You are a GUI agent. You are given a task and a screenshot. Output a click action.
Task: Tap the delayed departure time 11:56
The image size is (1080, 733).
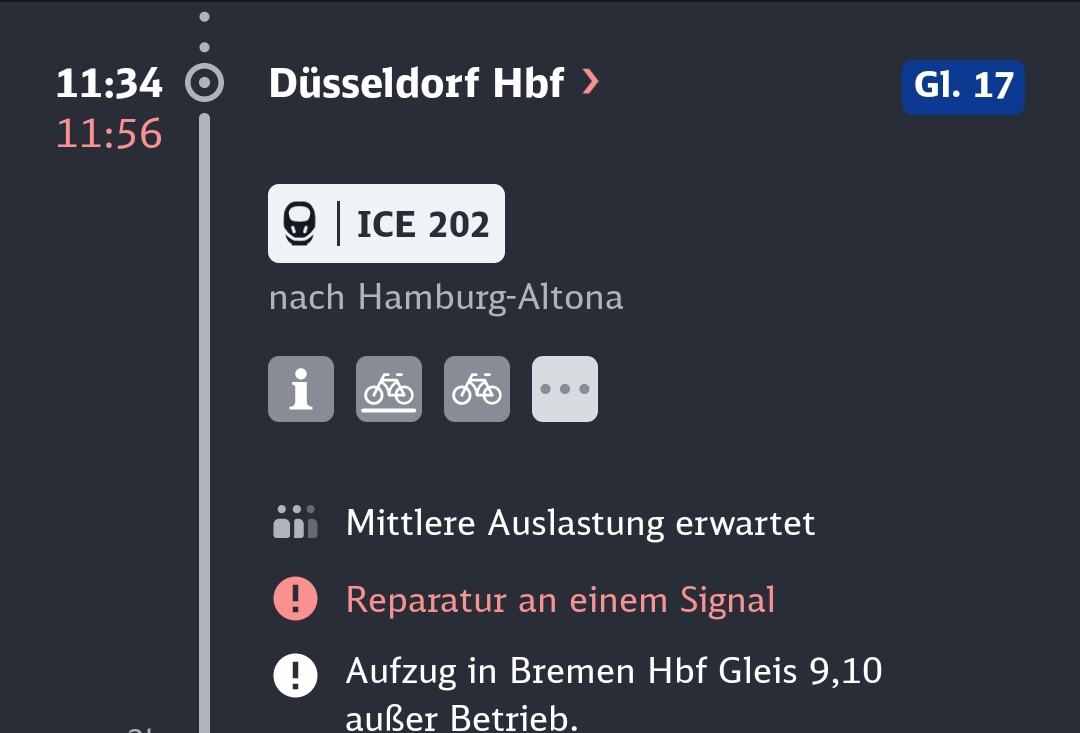(109, 134)
